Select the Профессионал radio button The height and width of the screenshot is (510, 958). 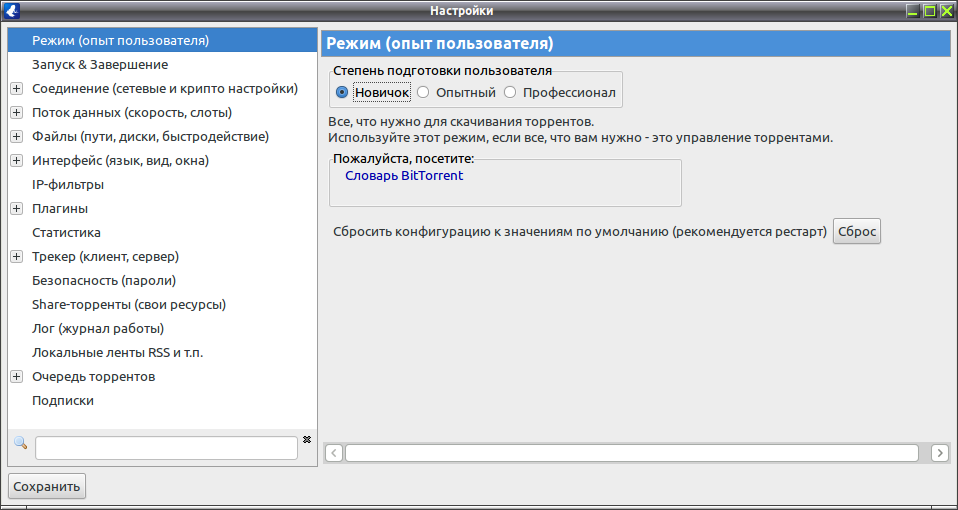tap(510, 93)
